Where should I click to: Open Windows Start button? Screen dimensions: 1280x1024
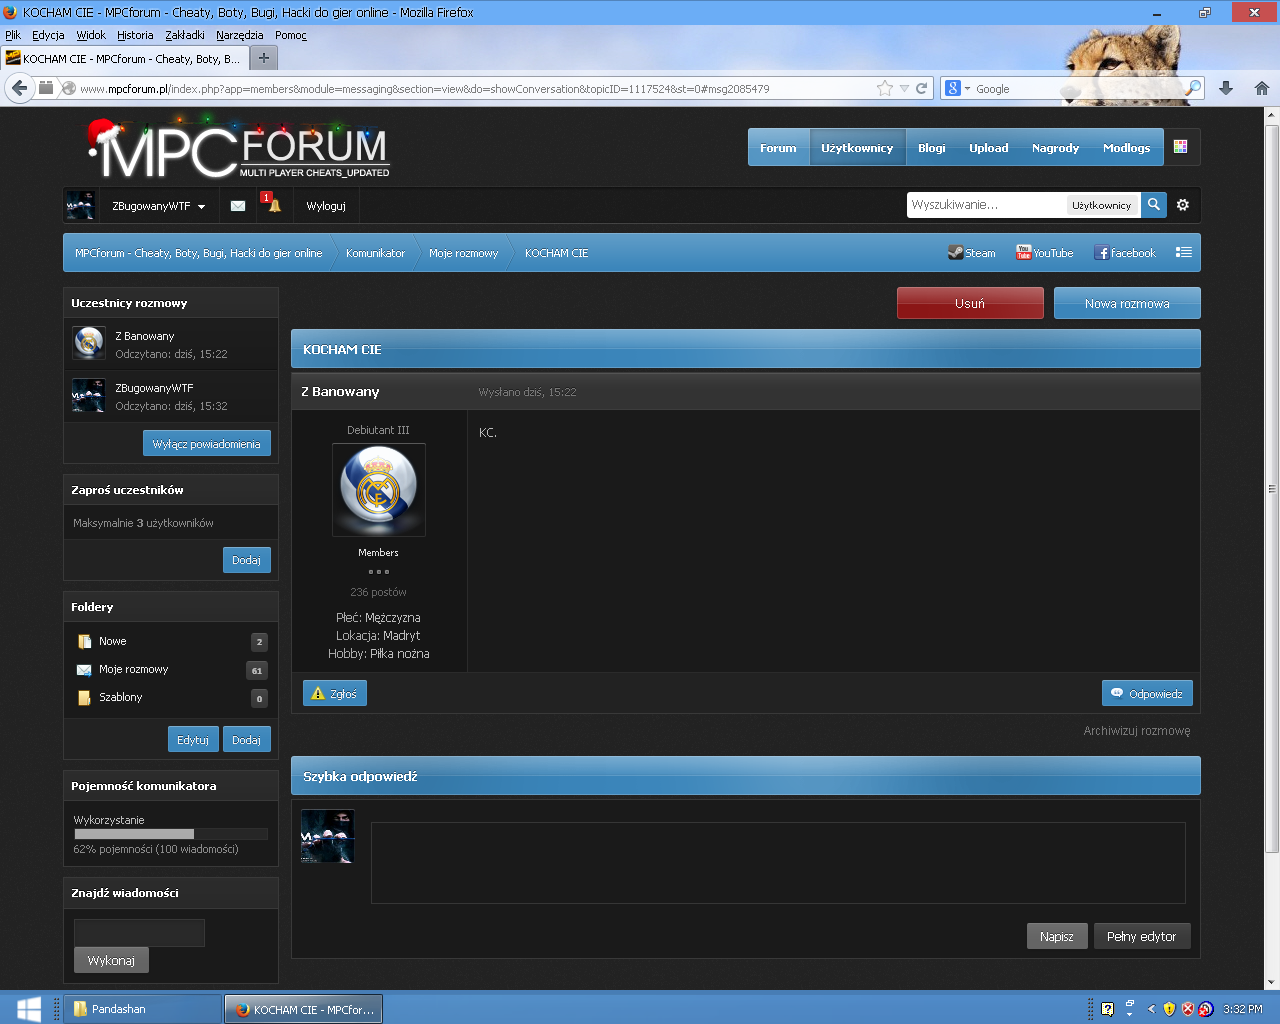(29, 1008)
